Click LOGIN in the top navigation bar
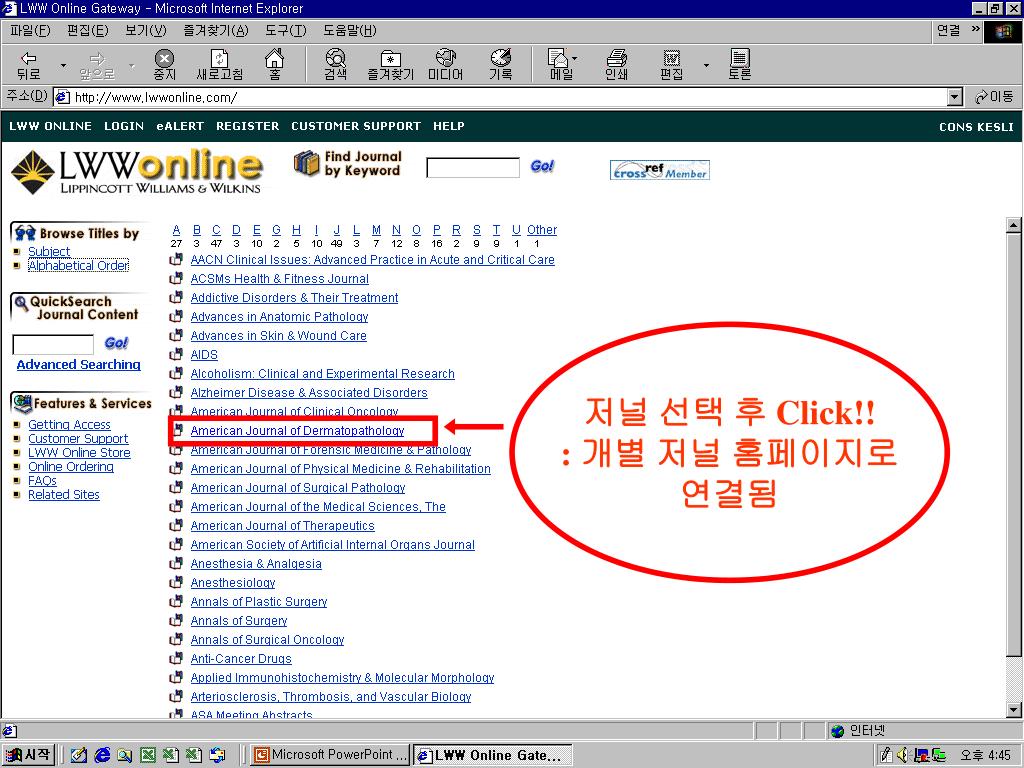Screen dimensions: 1024x768 click(124, 126)
